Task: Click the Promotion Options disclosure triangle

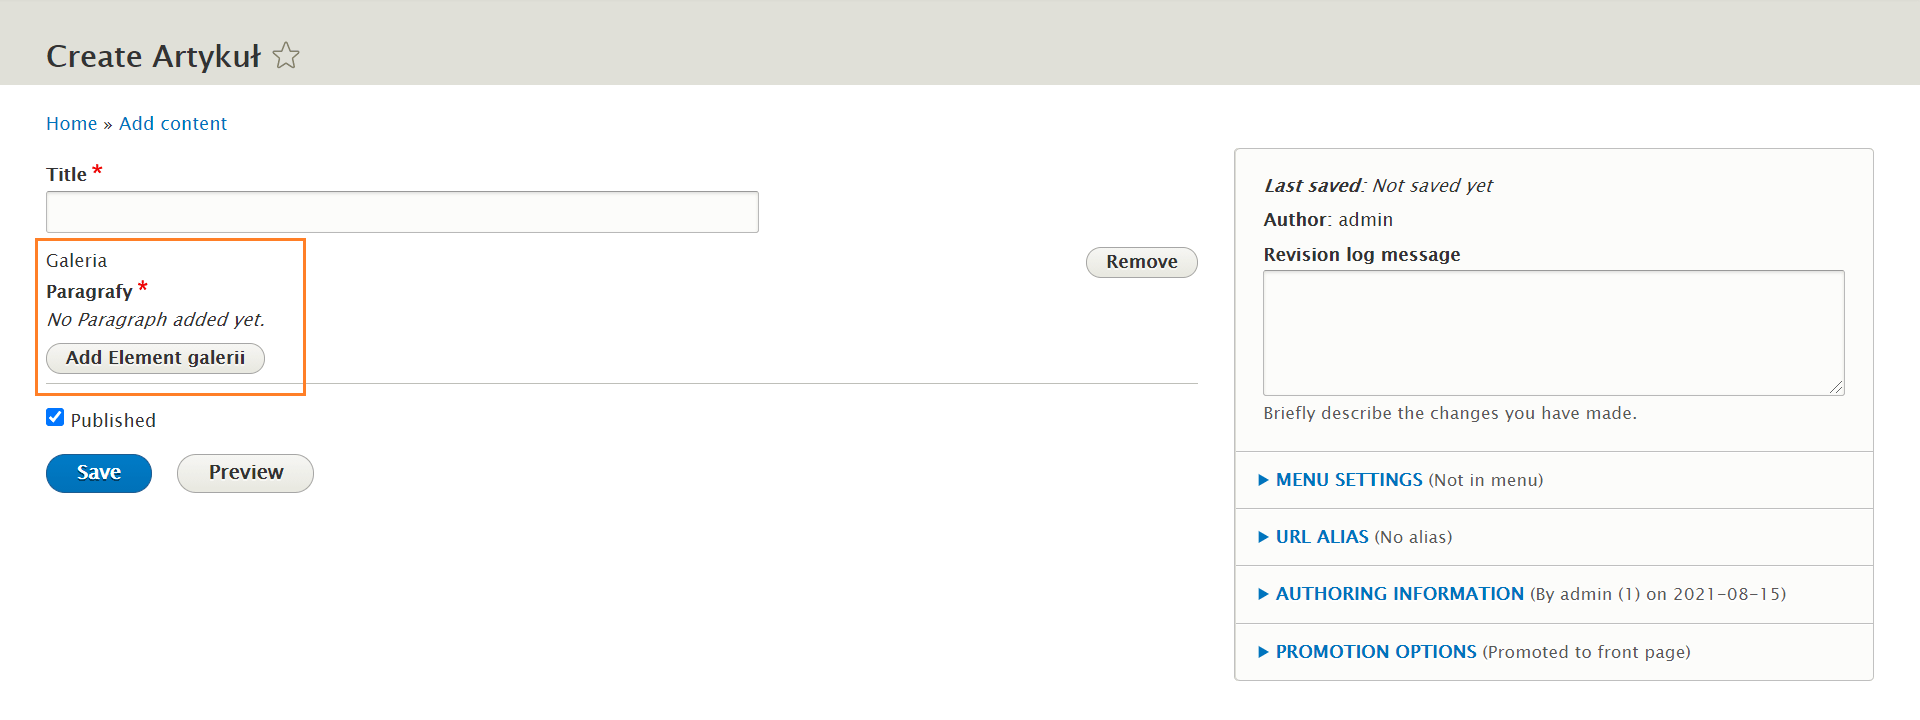Action: click(x=1263, y=652)
